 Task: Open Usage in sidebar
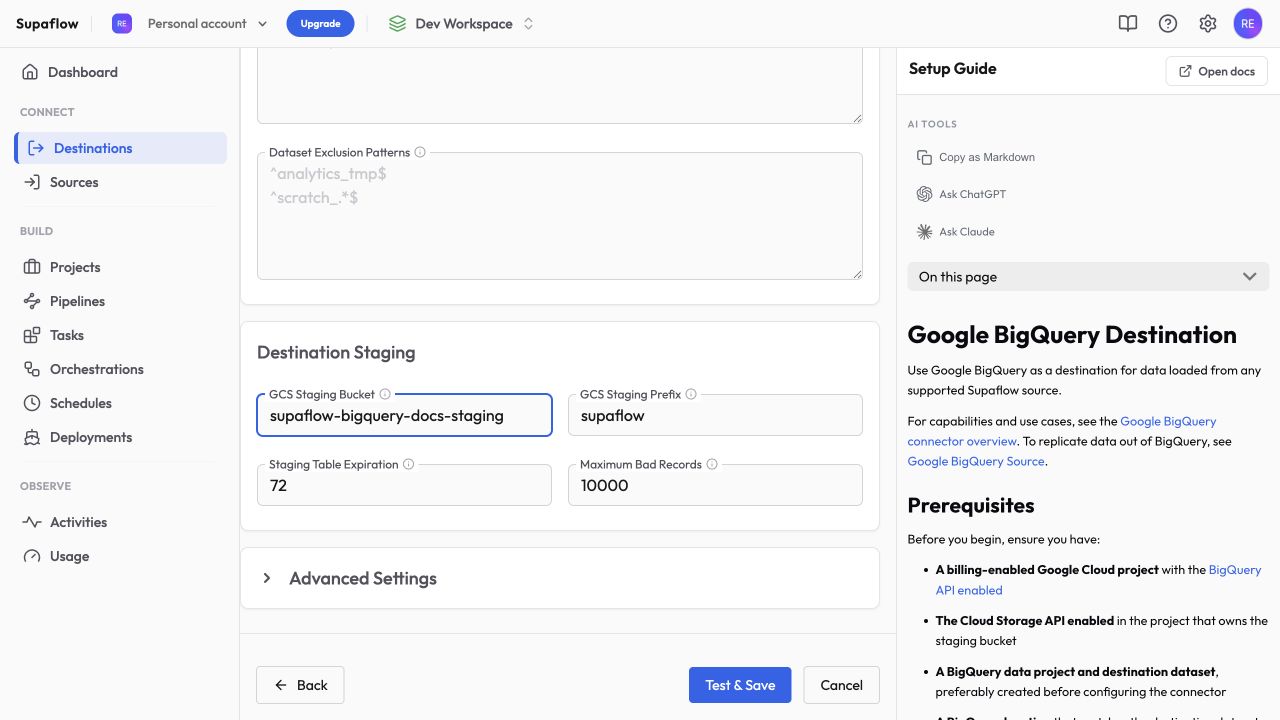(120, 556)
